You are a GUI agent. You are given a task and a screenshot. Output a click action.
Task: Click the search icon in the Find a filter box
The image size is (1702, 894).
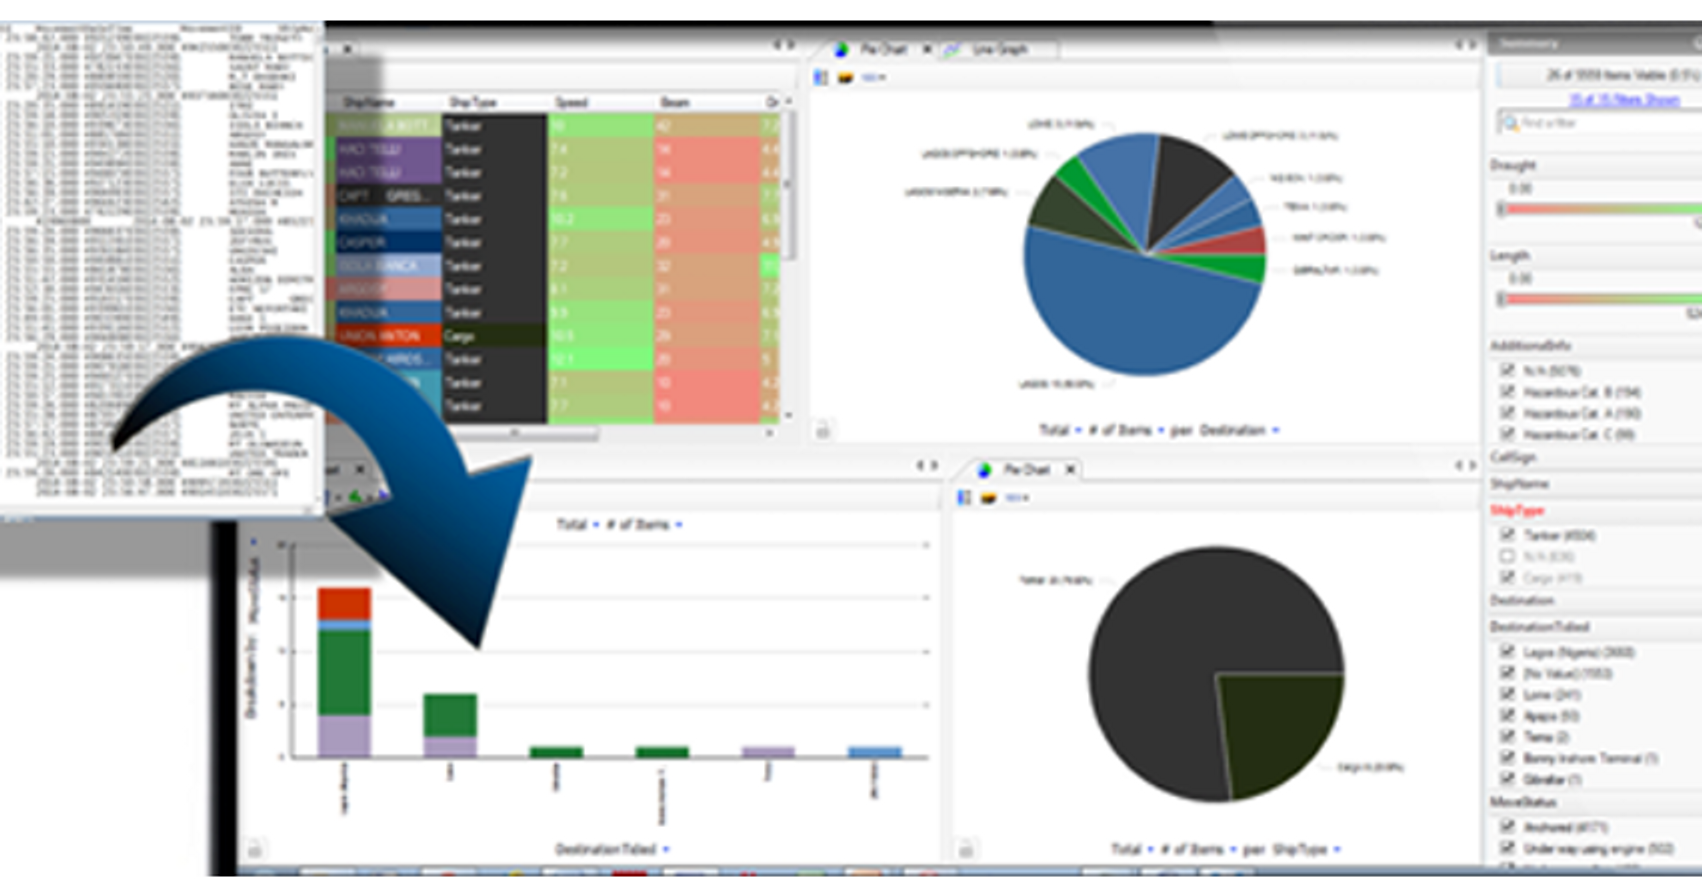click(1510, 123)
